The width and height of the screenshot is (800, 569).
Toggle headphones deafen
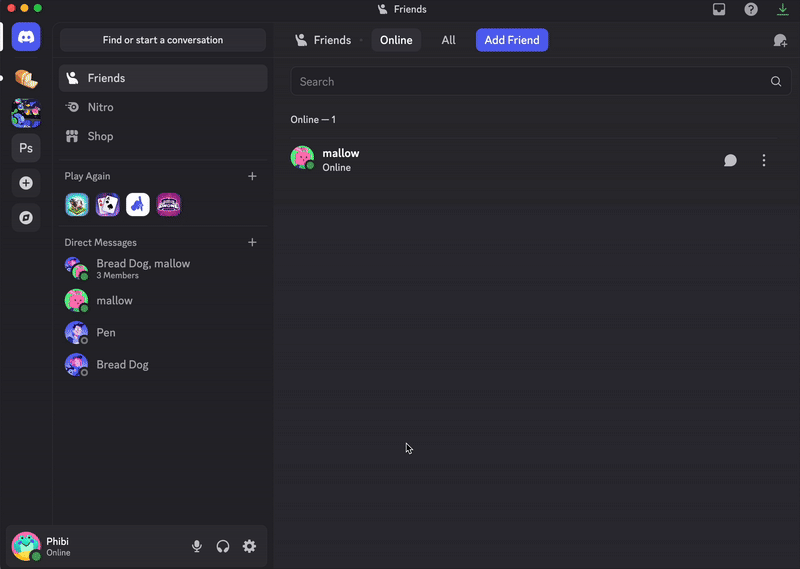tap(223, 546)
